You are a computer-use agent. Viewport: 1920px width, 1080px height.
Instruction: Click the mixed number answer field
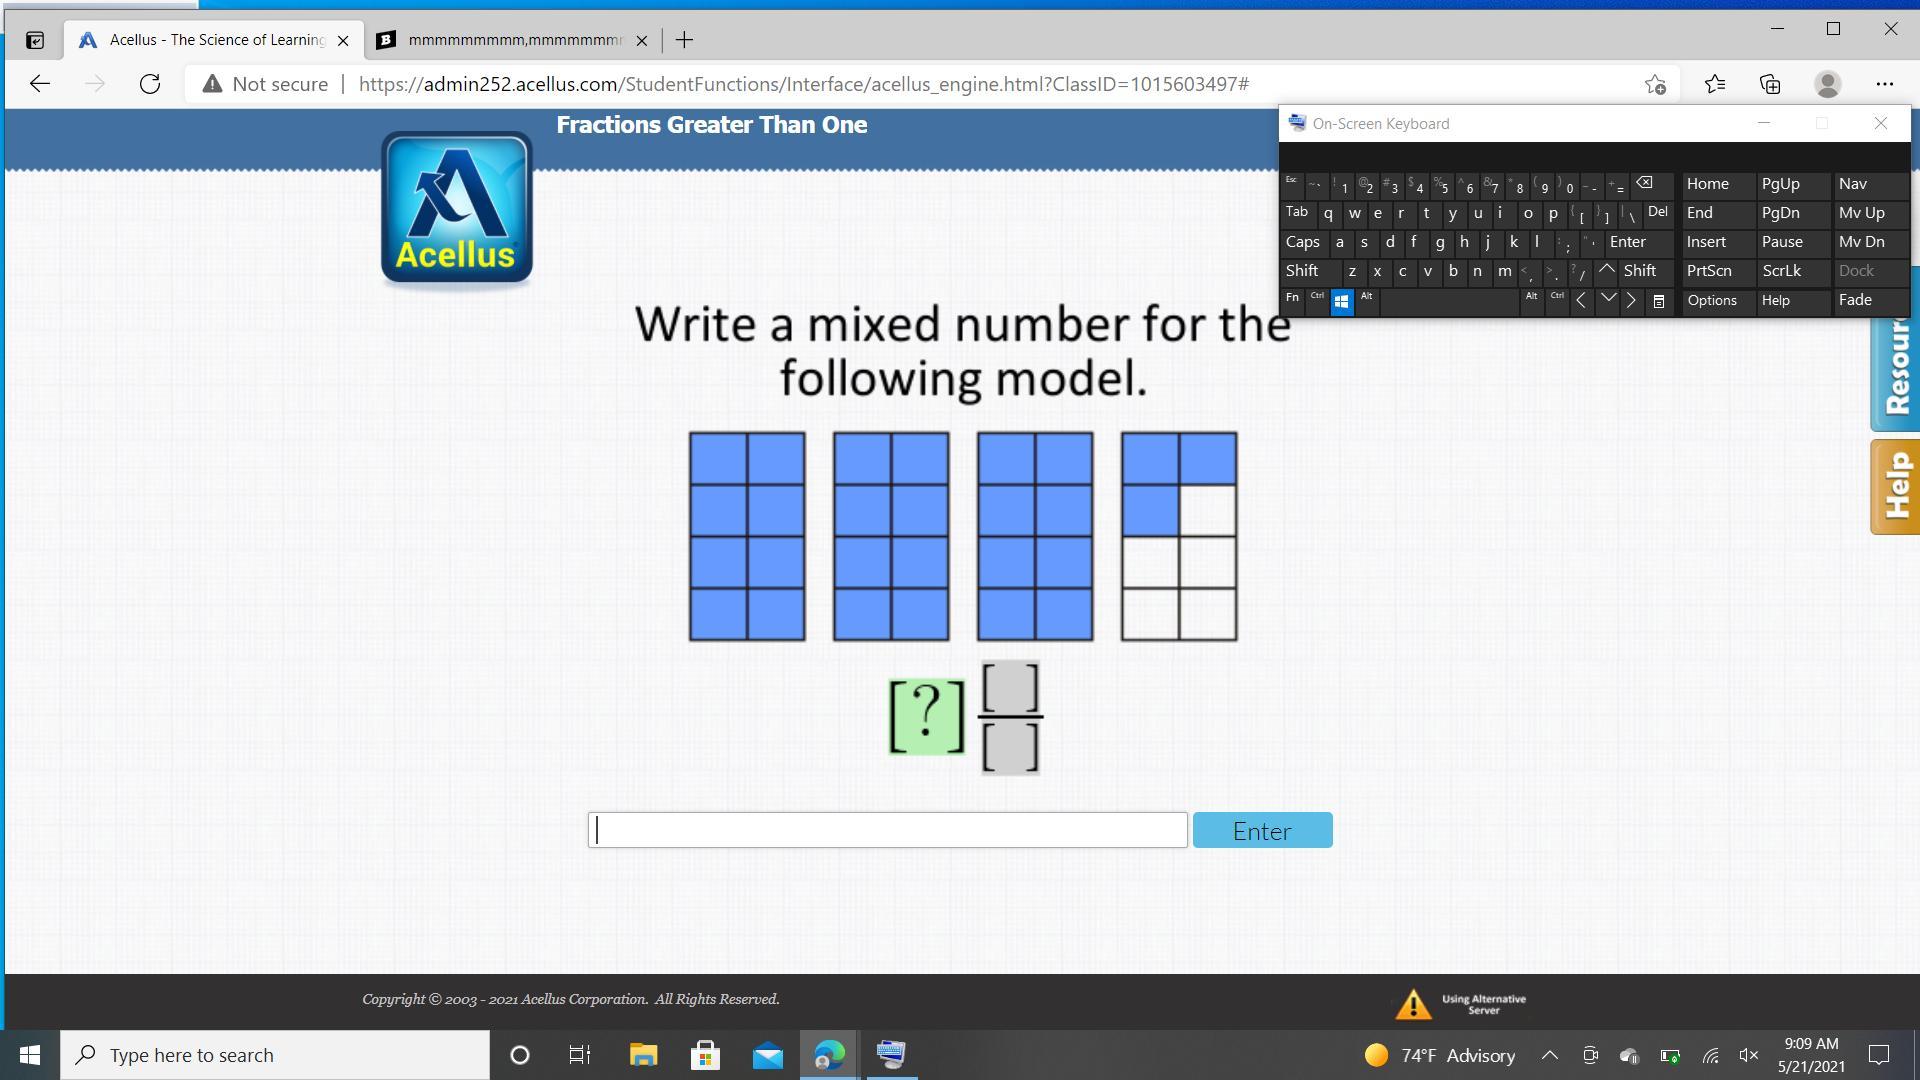coord(887,830)
